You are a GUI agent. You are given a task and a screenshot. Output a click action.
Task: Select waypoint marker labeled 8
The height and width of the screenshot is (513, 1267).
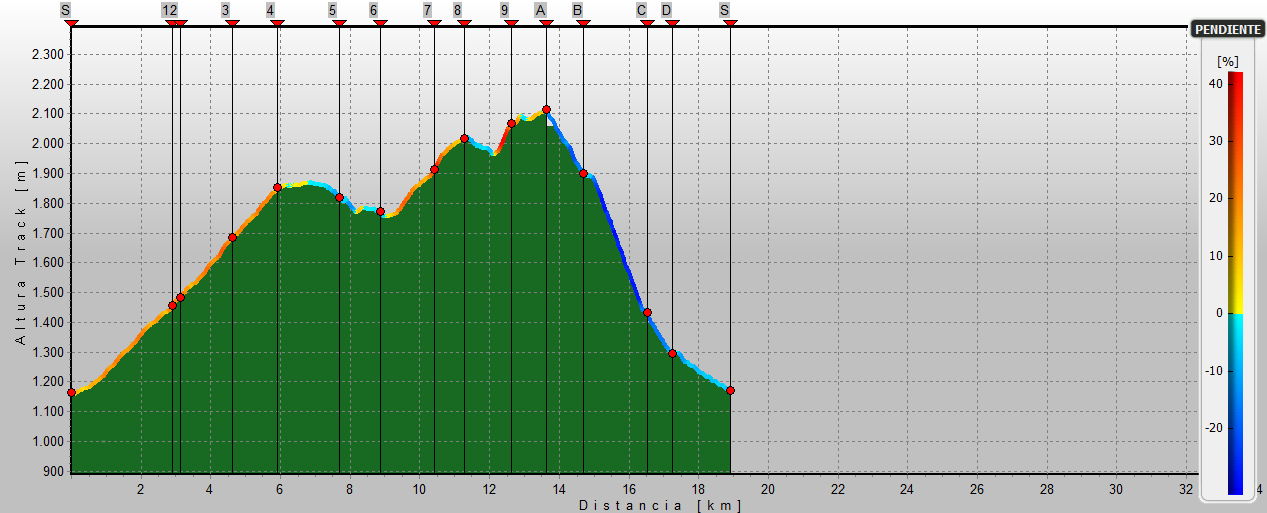[457, 10]
